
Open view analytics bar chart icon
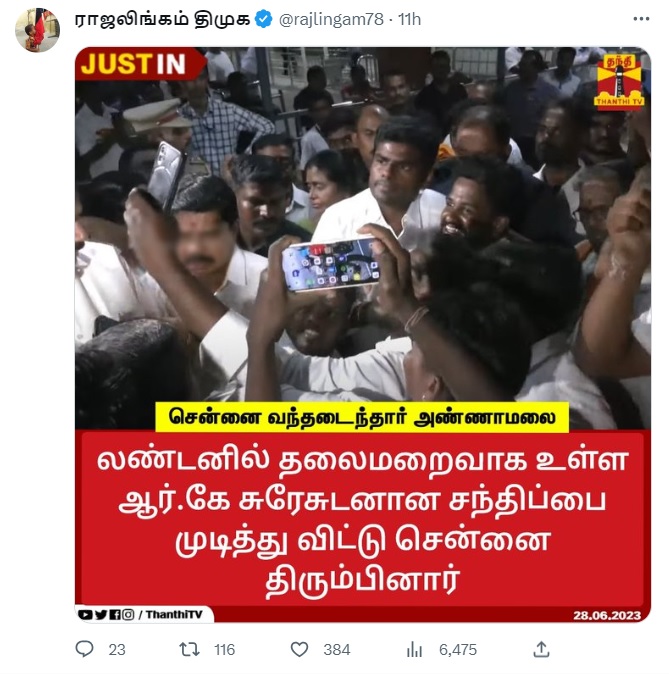[414, 649]
